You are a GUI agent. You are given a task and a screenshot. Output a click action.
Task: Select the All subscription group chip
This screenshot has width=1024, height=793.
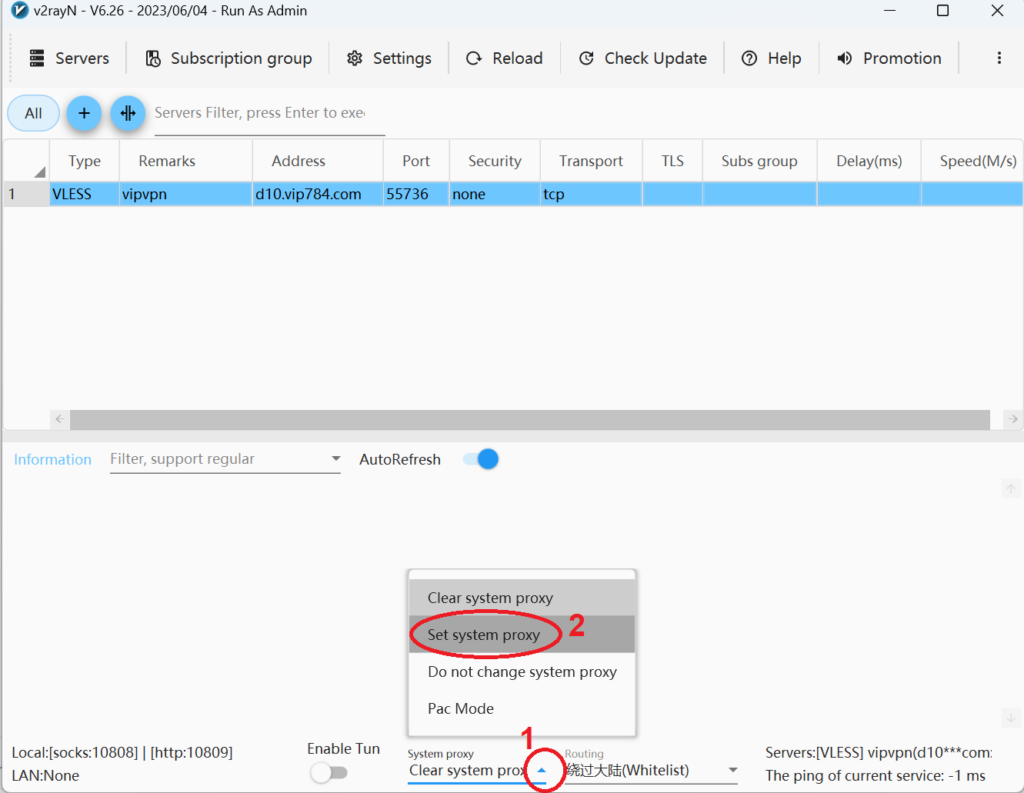[x=33, y=113]
